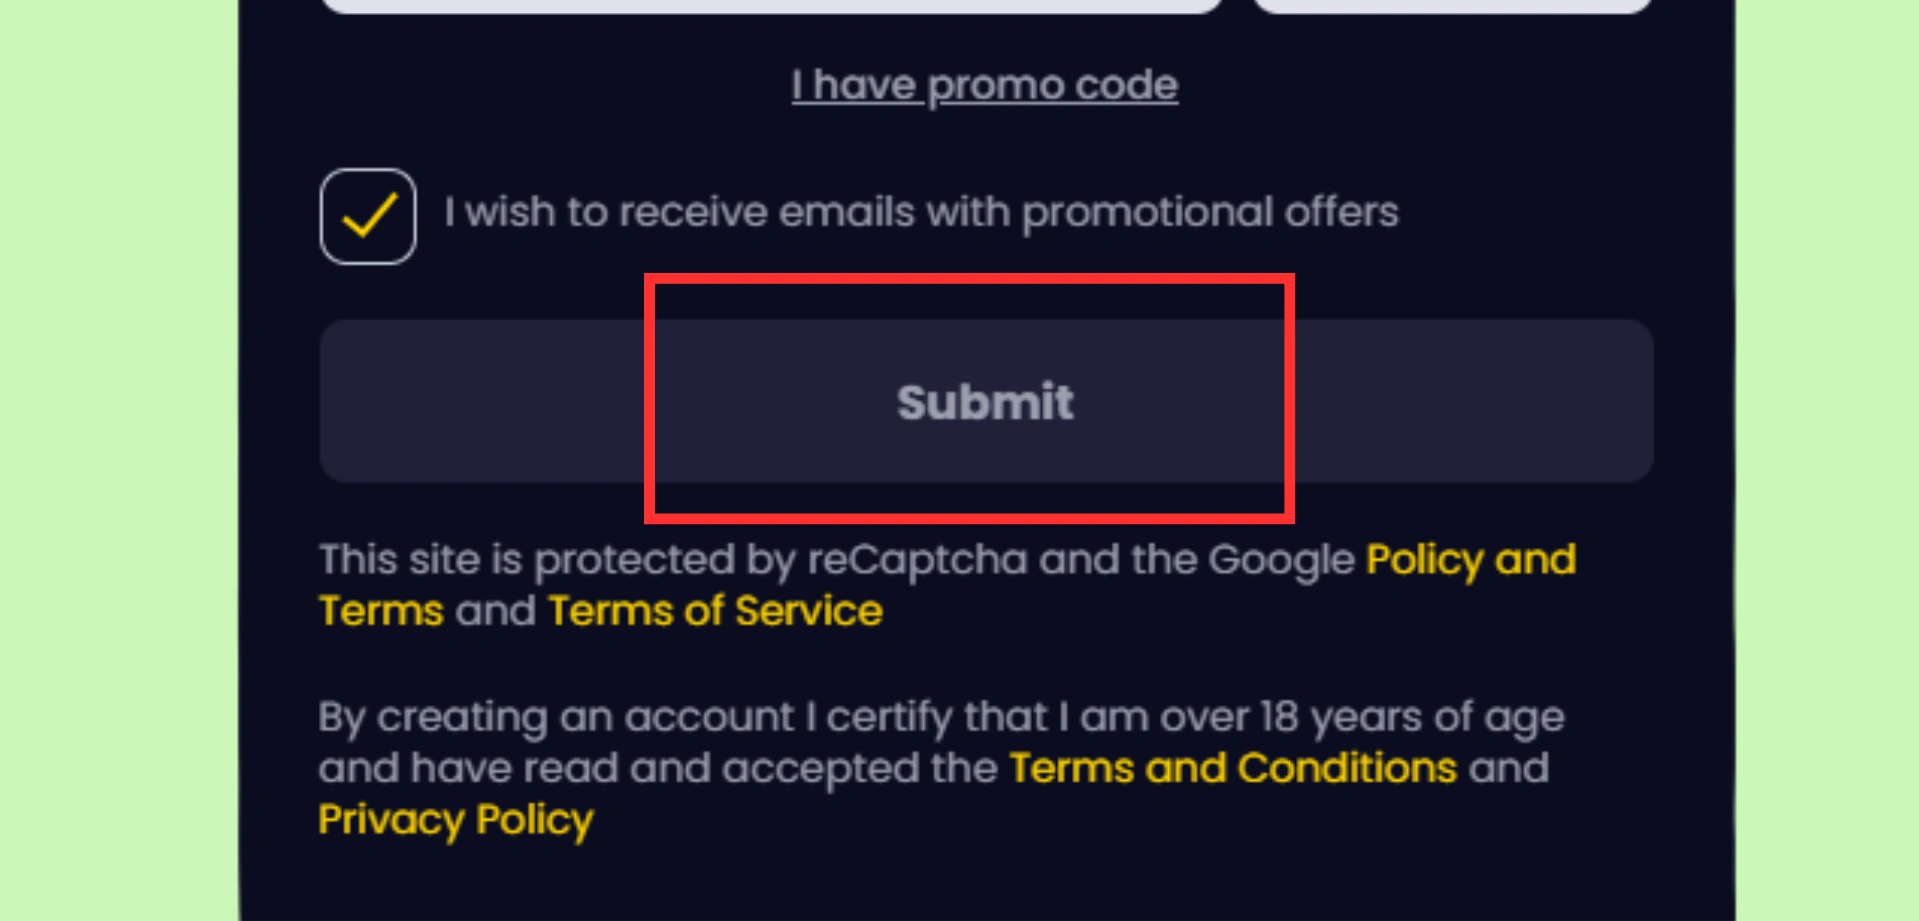Open the 'Terms and Conditions' link

pos(1233,768)
